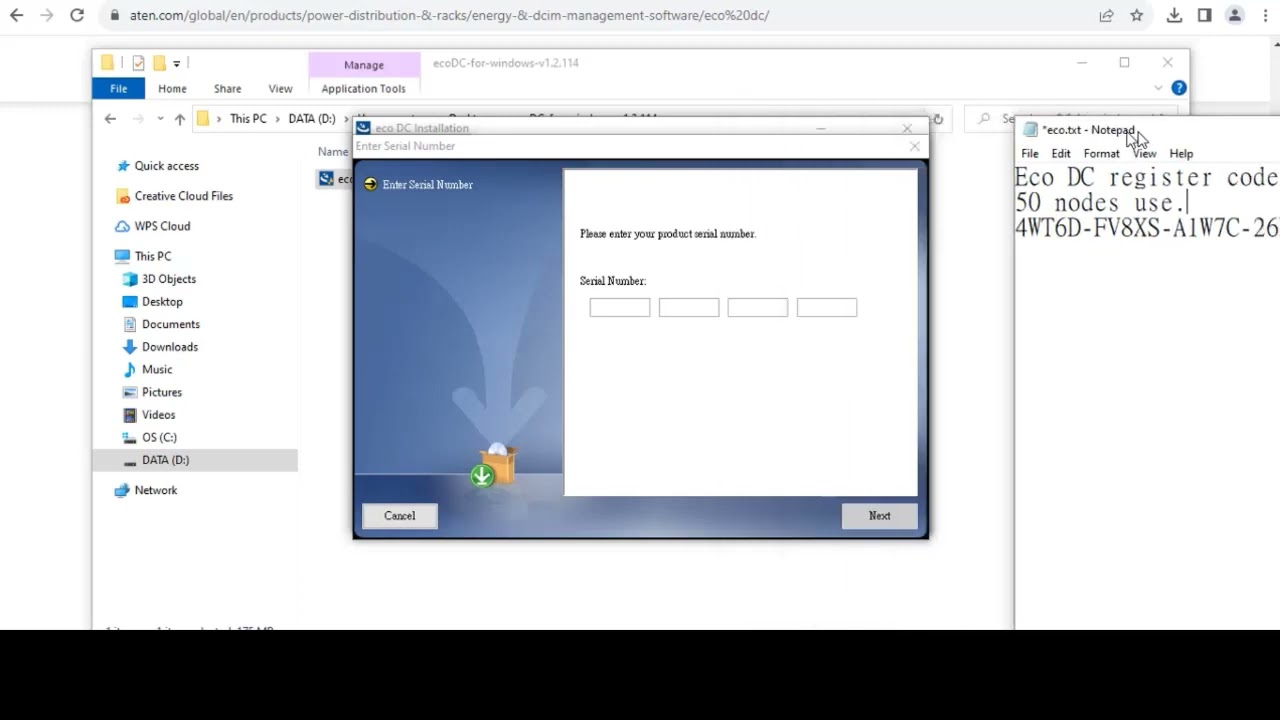This screenshot has width=1280, height=720.
Task: Click the first serial number field
Action: [x=620, y=307]
